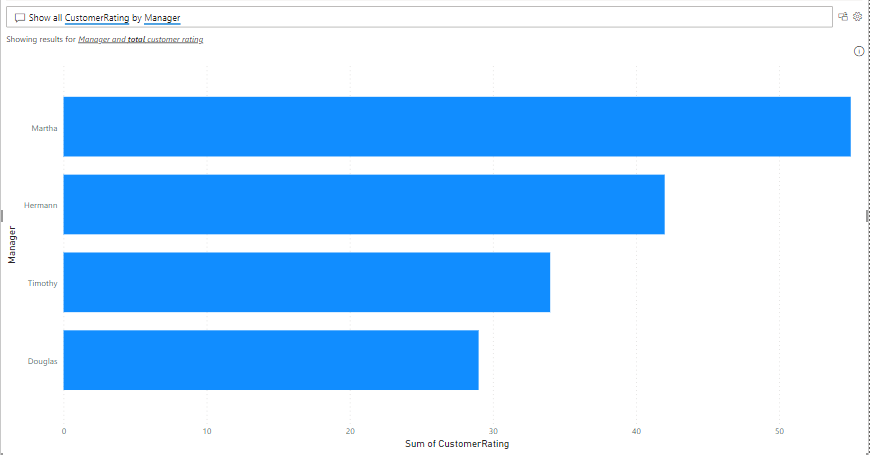Click the Q&A speech bubble icon
The image size is (870, 455).
point(19,18)
